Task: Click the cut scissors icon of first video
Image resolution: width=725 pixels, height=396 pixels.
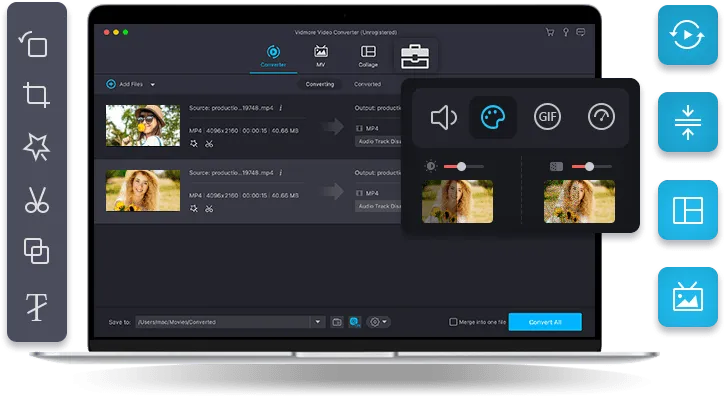Action: pos(209,144)
